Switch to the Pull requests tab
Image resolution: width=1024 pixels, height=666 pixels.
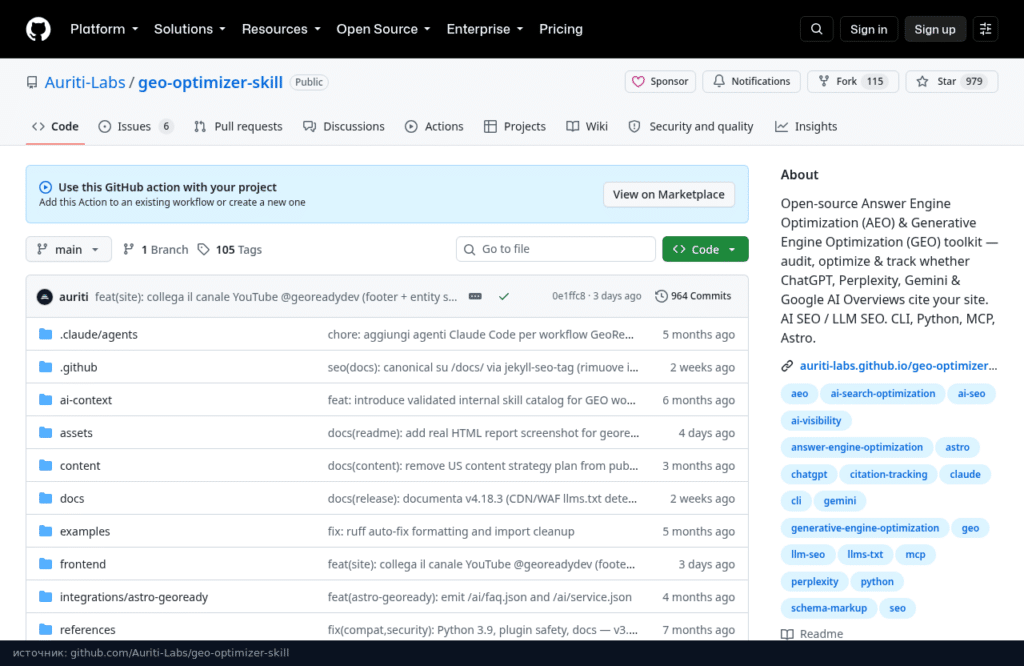click(238, 127)
